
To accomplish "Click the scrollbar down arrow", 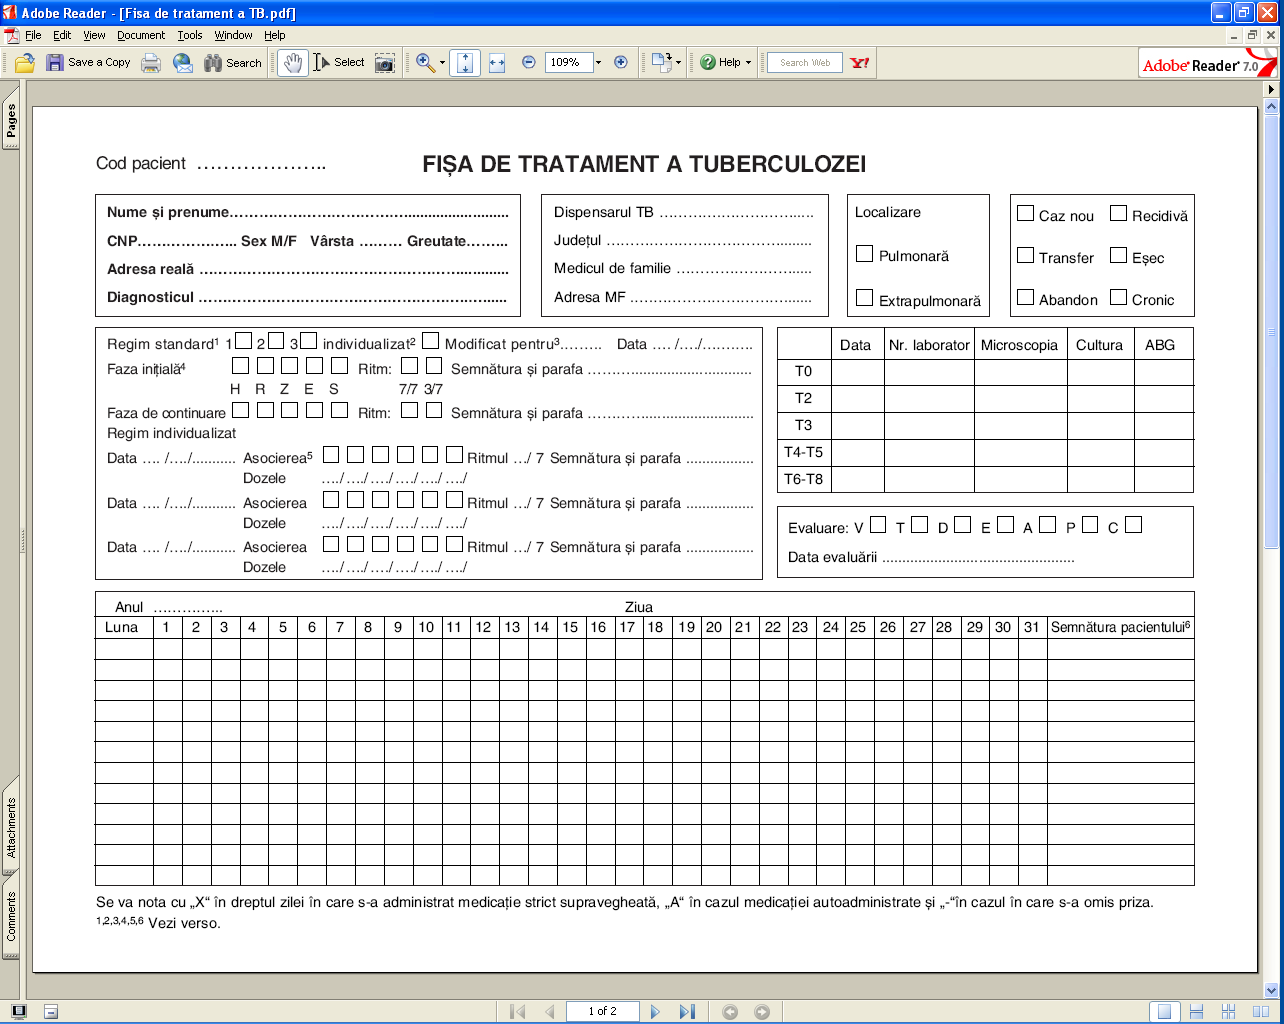I will click(1271, 991).
